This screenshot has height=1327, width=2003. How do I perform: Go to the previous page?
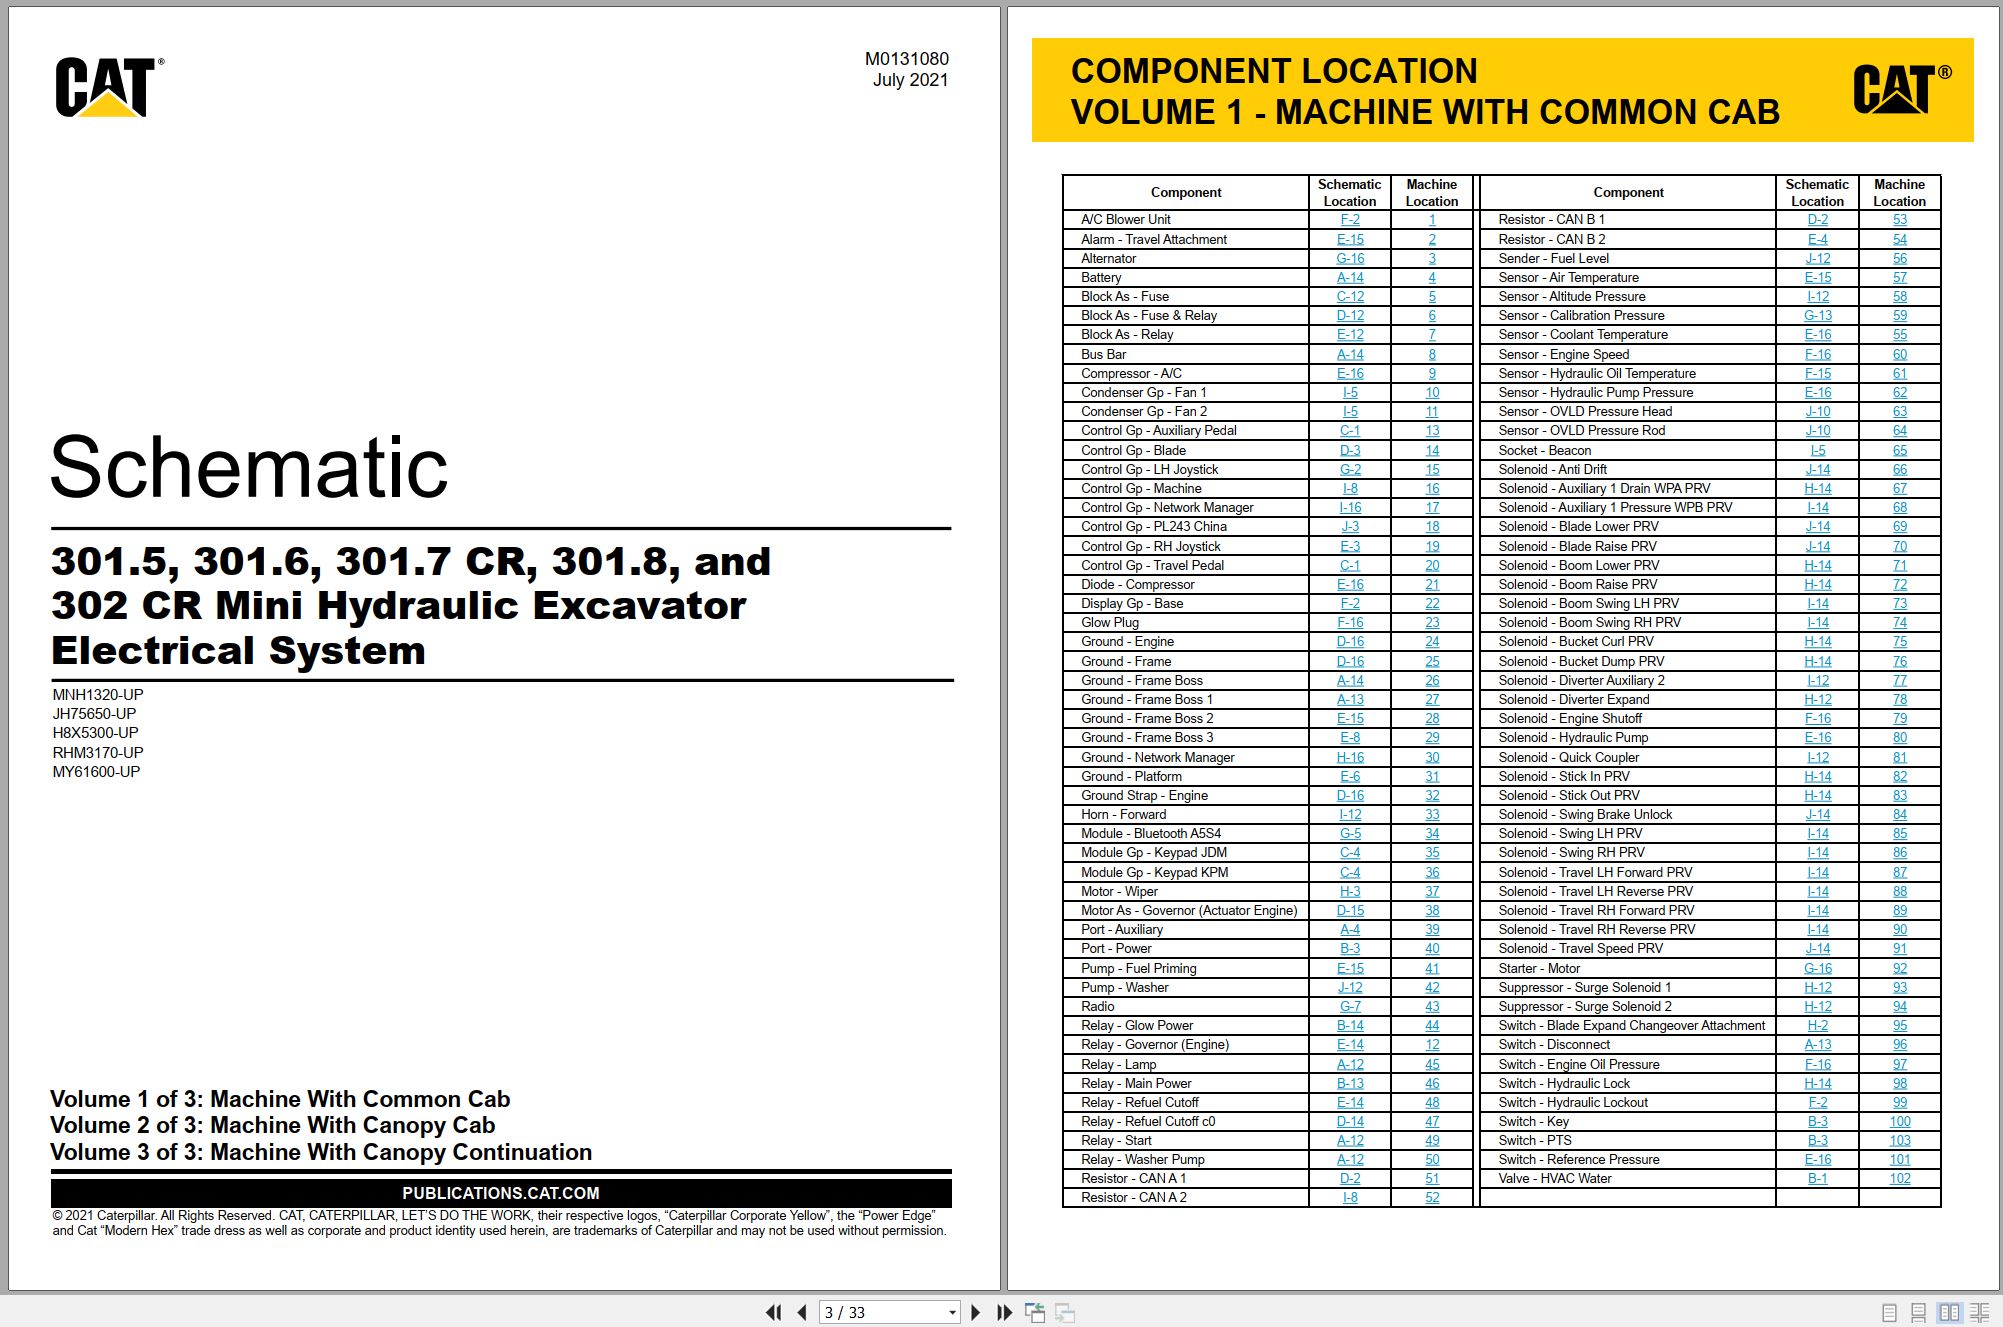click(x=802, y=1312)
